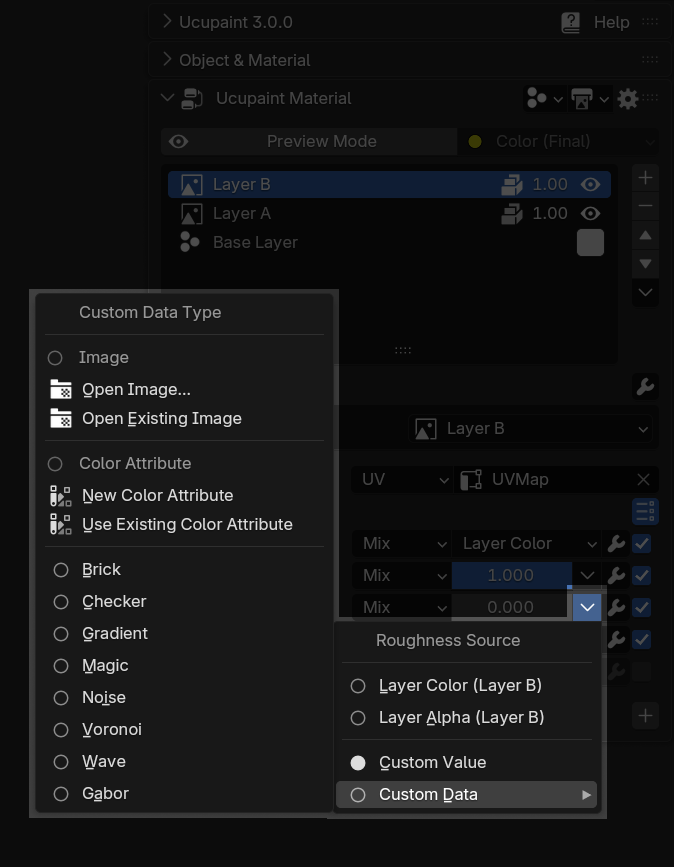
Task: Open the Color (Final) dropdown
Action: tap(558, 142)
